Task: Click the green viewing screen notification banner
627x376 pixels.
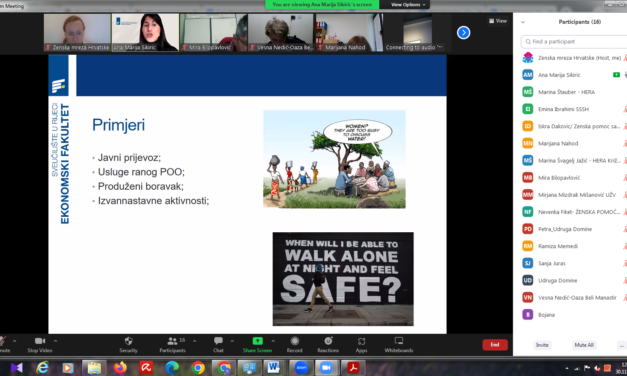Action: click(x=322, y=4)
